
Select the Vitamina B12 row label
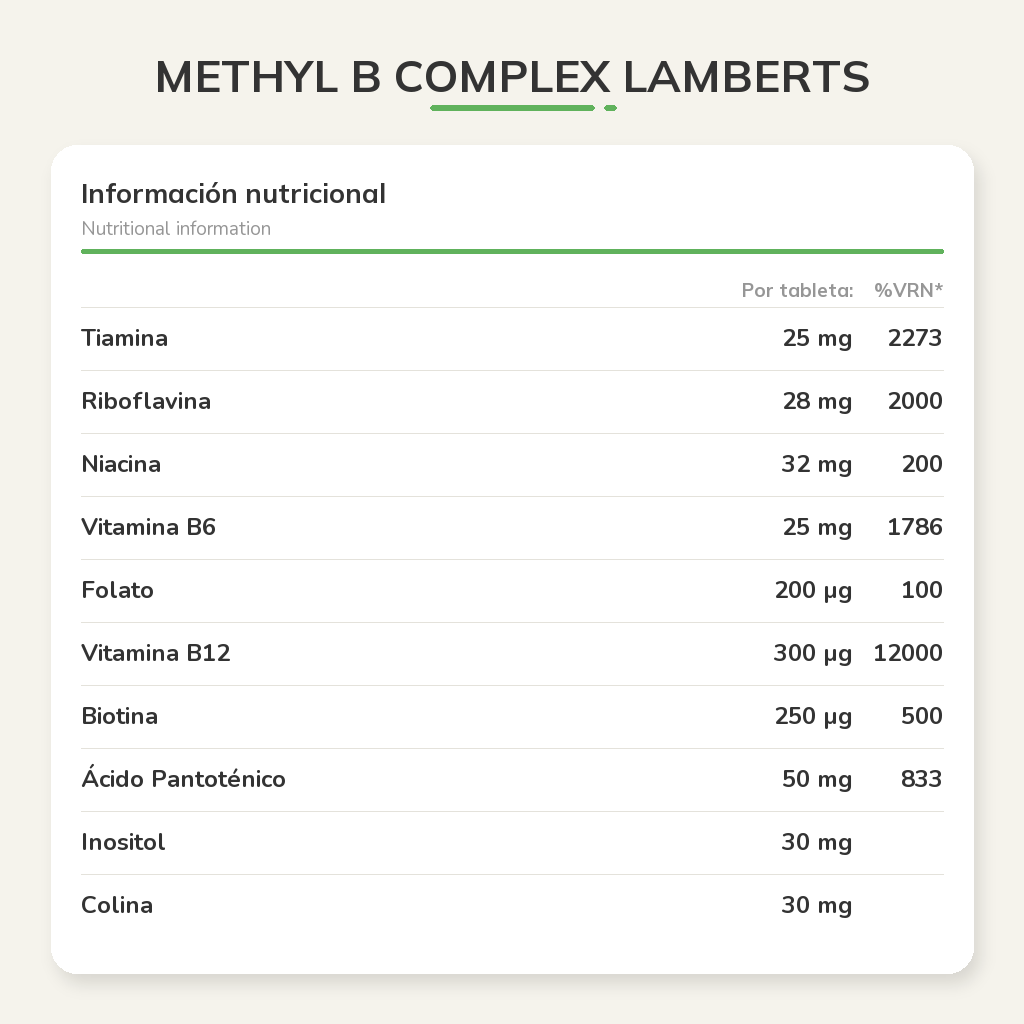155,653
